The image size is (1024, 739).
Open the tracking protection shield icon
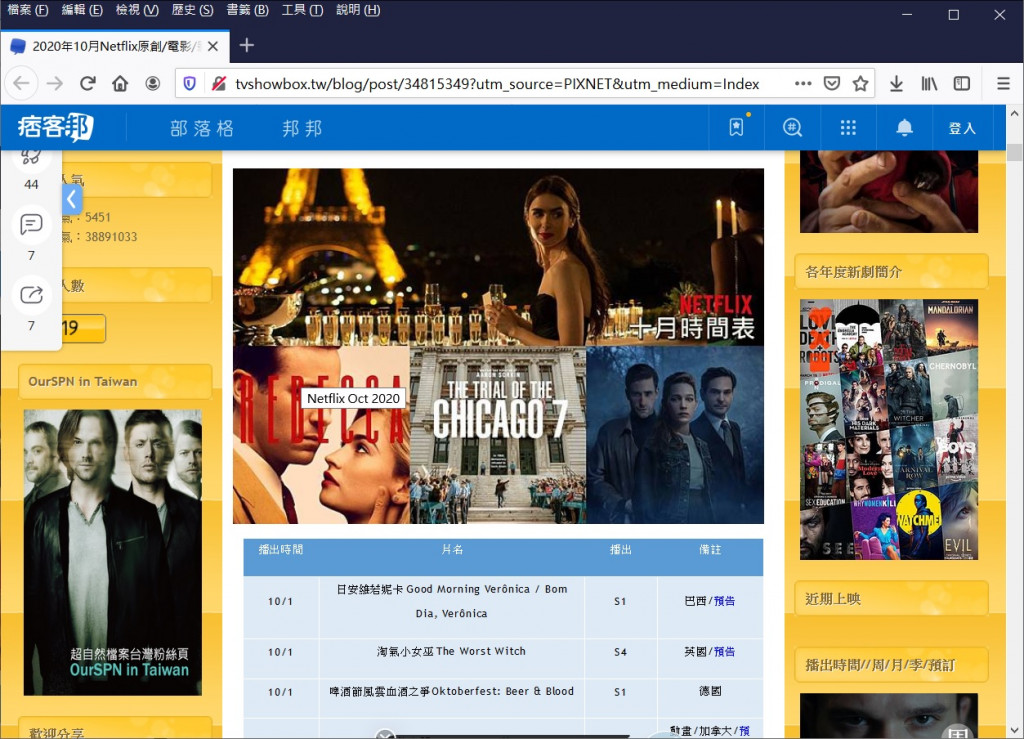[x=189, y=84]
